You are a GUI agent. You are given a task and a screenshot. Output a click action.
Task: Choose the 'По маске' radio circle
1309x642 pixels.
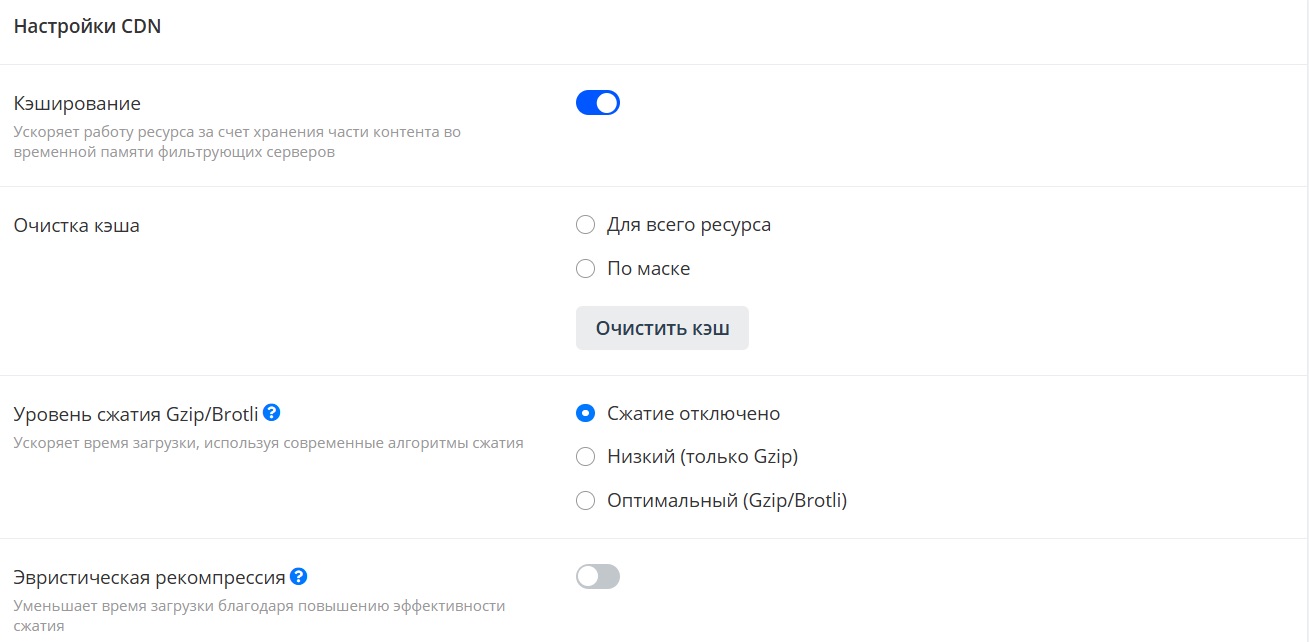586,268
